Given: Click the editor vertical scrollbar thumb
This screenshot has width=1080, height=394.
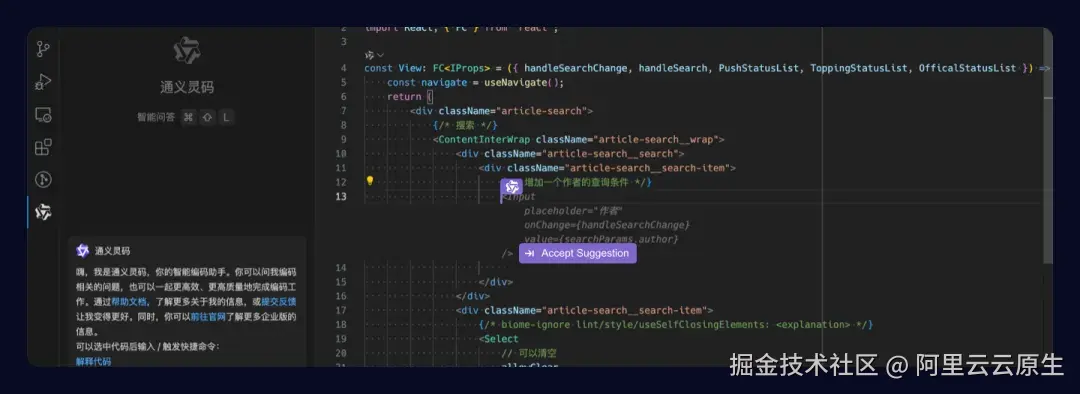Looking at the screenshot, I should (1048, 180).
